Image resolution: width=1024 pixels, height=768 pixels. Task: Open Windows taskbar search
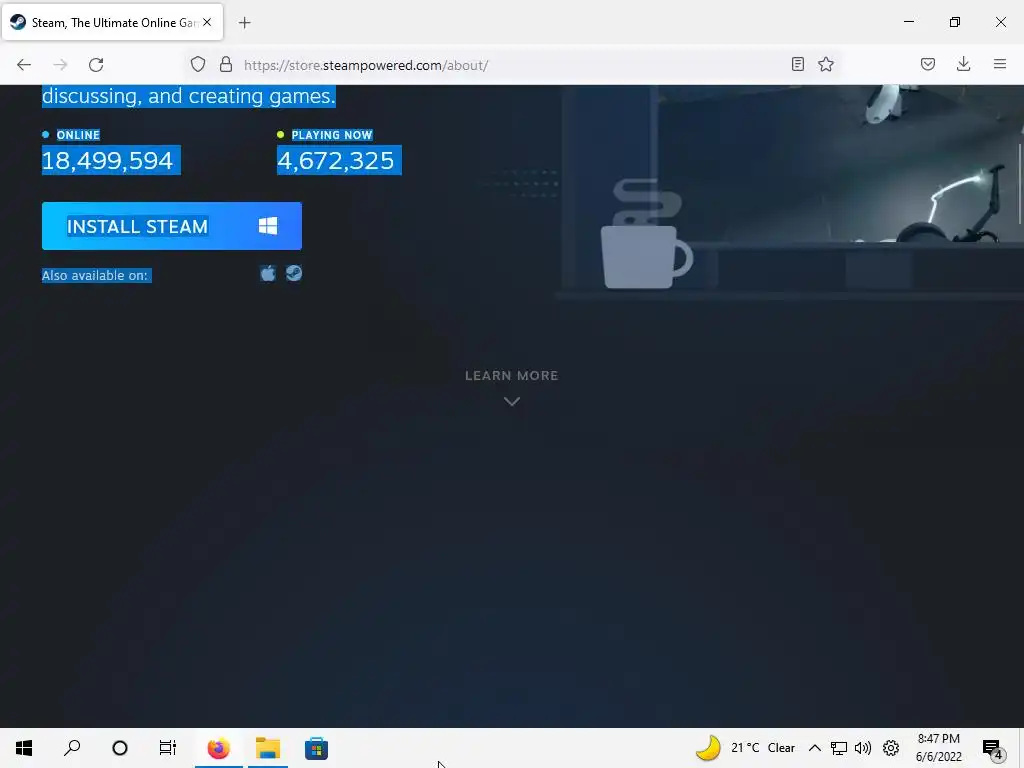(x=72, y=748)
